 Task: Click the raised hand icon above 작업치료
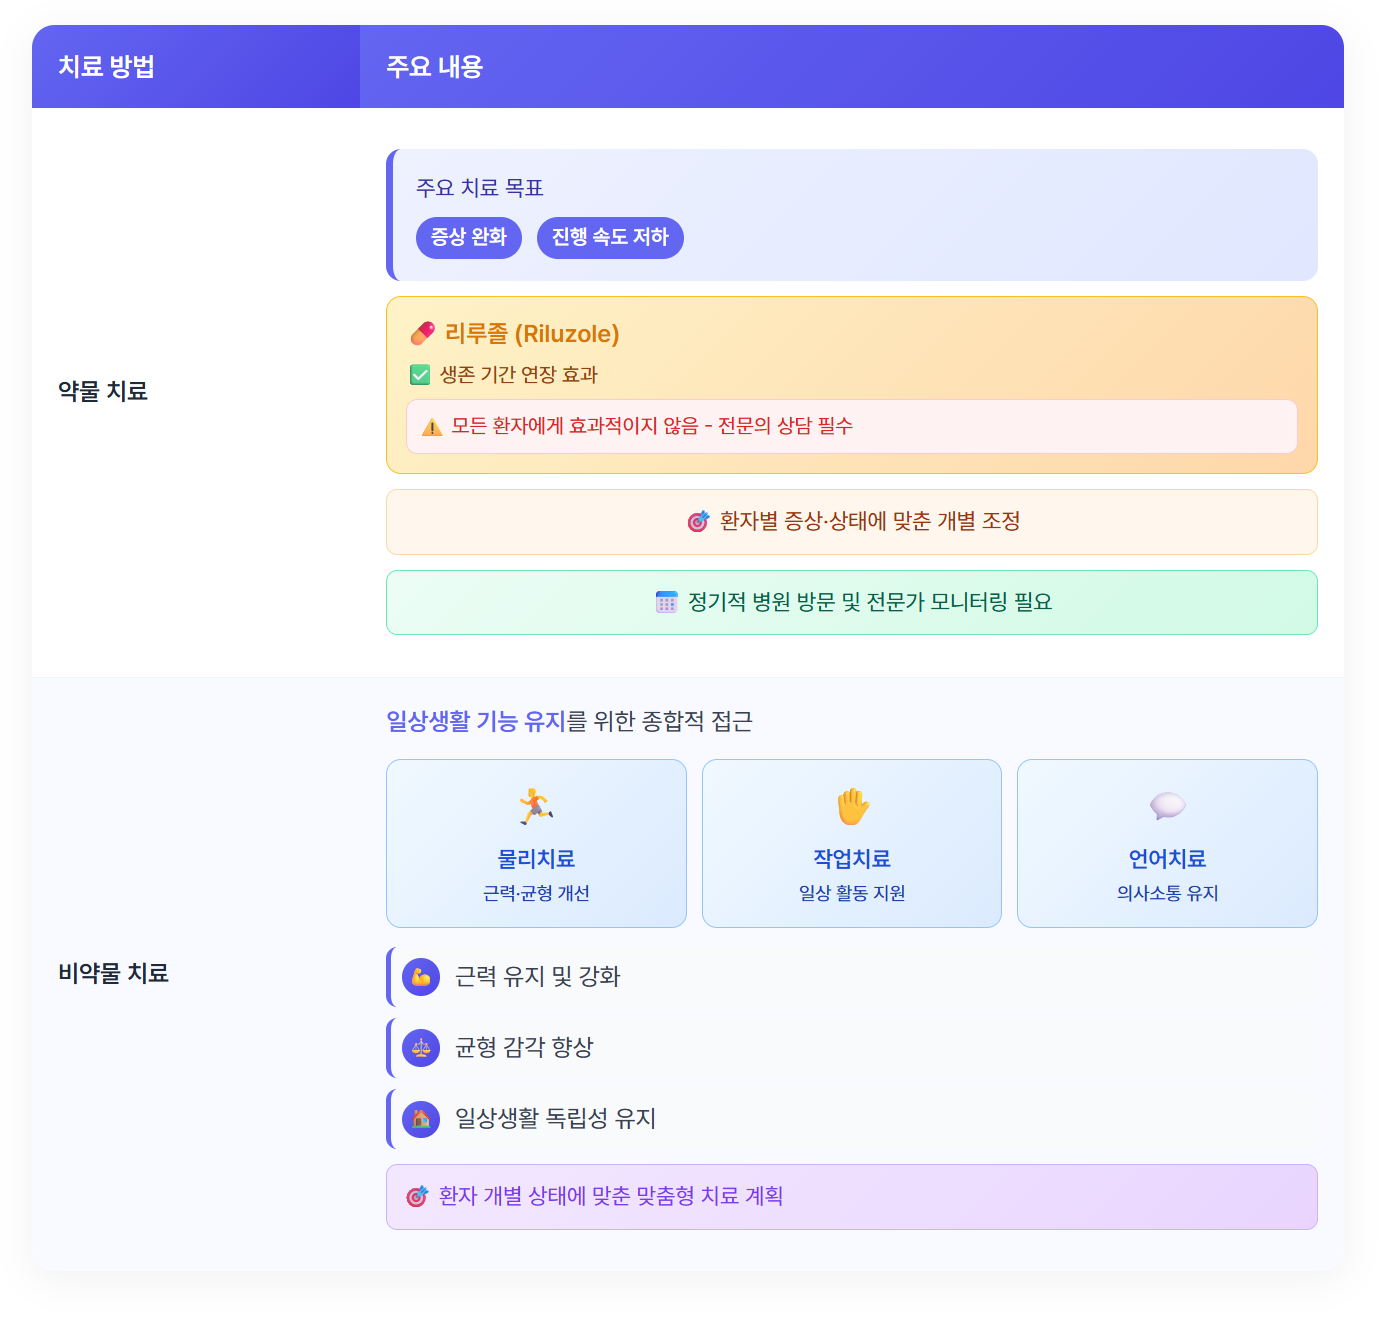852,806
